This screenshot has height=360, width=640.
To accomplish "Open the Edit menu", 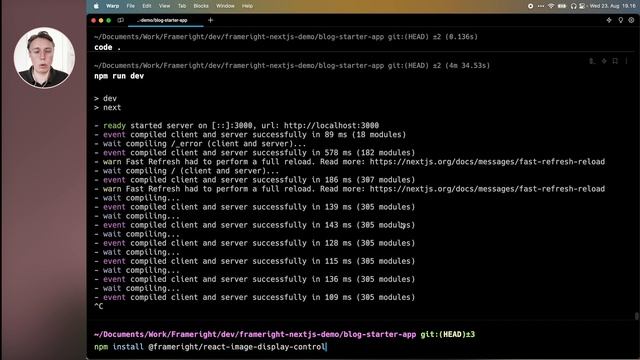I will coord(147,6).
